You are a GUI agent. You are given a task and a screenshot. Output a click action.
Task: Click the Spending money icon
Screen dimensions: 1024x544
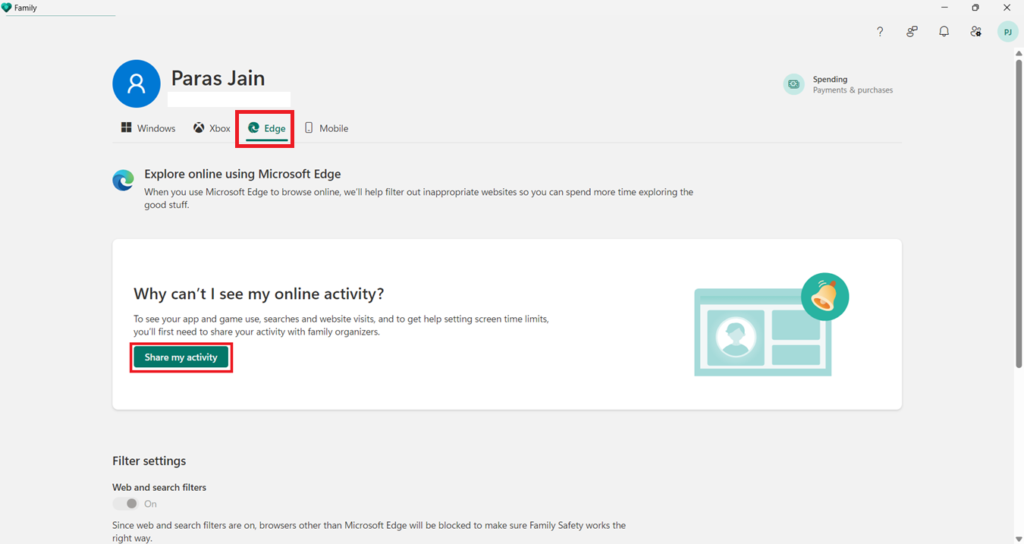793,84
